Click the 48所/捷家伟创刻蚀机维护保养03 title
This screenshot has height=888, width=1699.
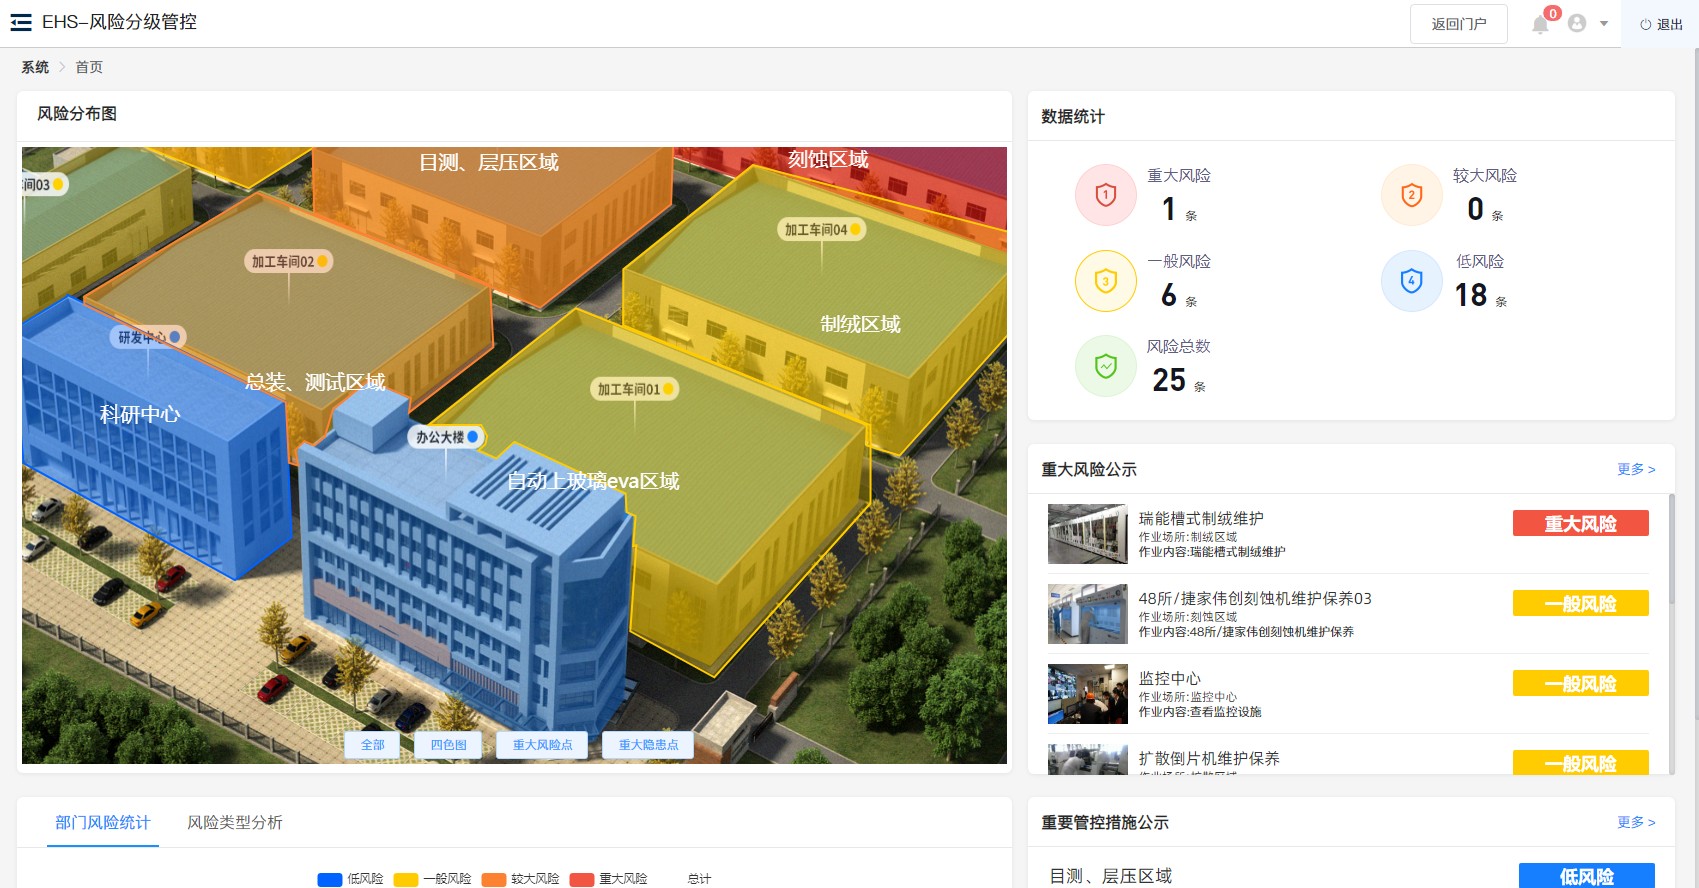[1255, 598]
